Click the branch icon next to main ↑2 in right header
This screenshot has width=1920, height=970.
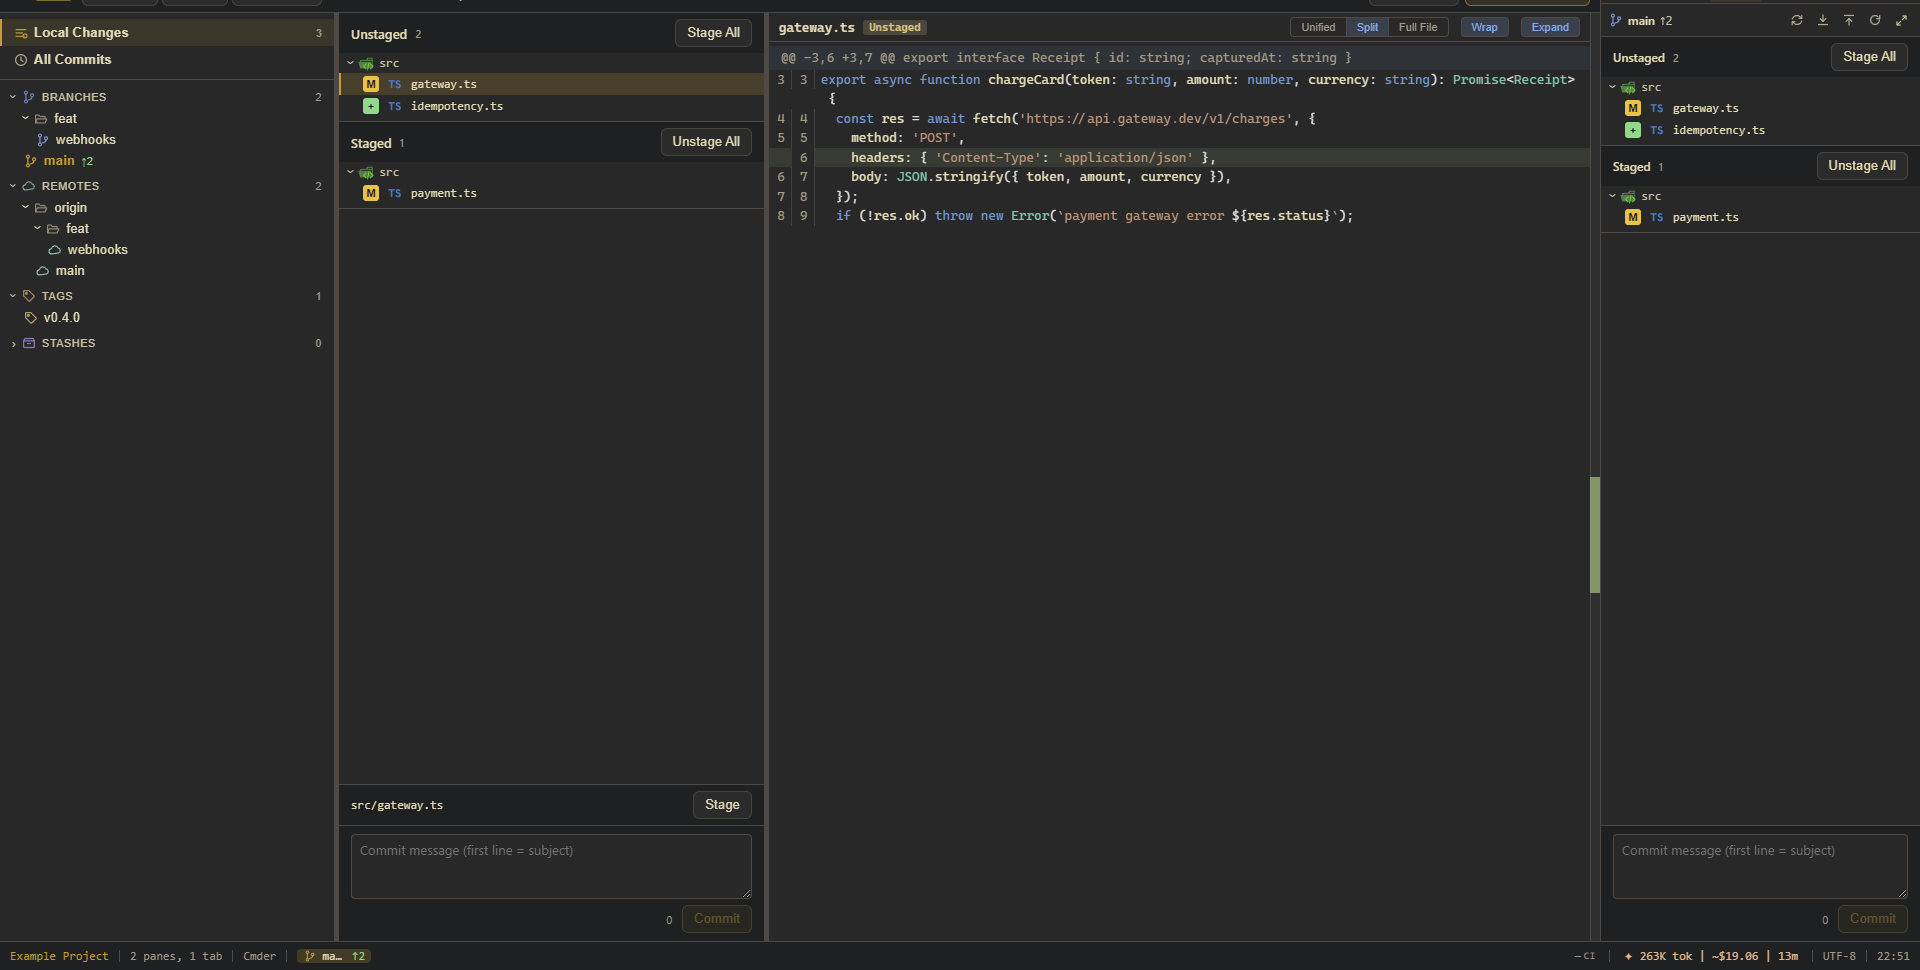pos(1616,20)
